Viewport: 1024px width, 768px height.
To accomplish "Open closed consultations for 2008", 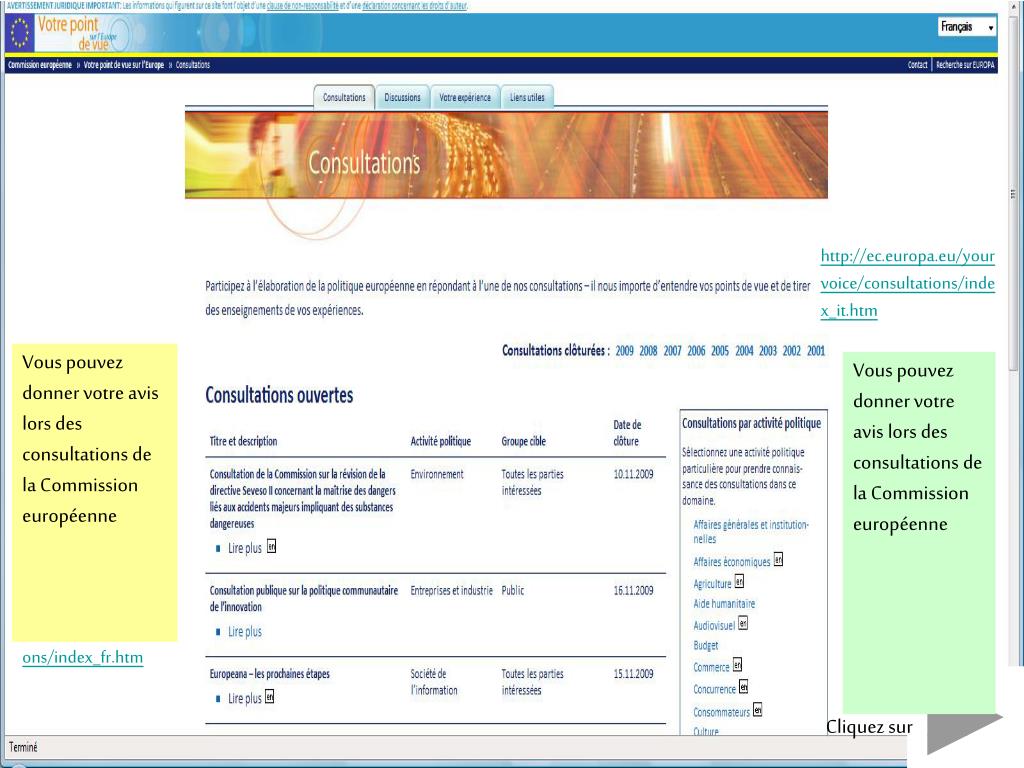I will tap(648, 351).
